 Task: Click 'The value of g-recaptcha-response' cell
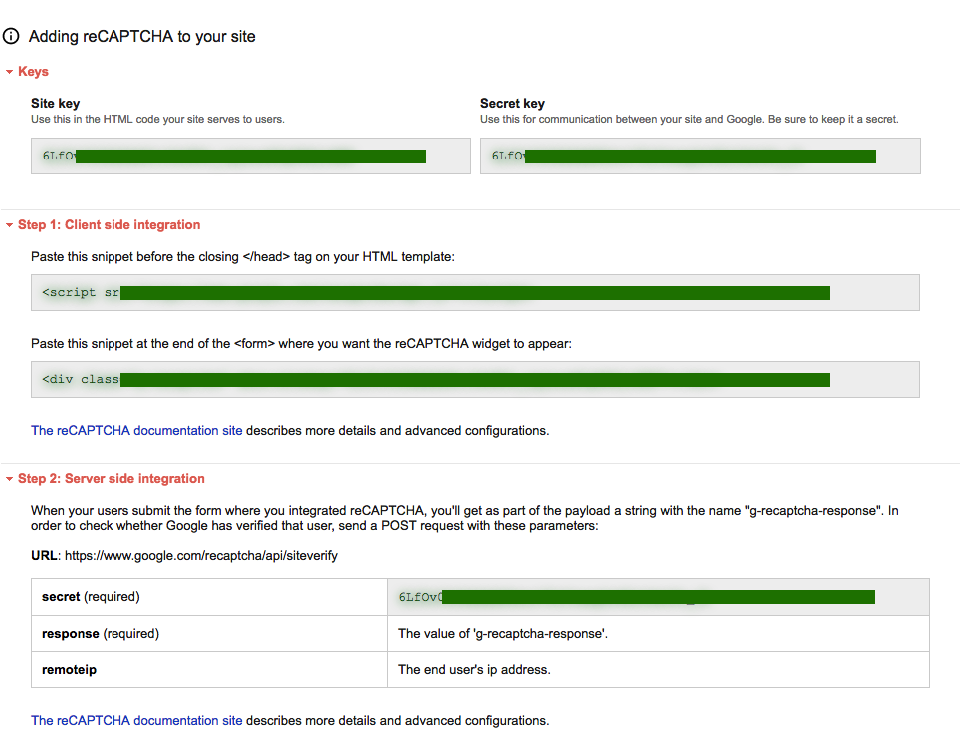(658, 634)
